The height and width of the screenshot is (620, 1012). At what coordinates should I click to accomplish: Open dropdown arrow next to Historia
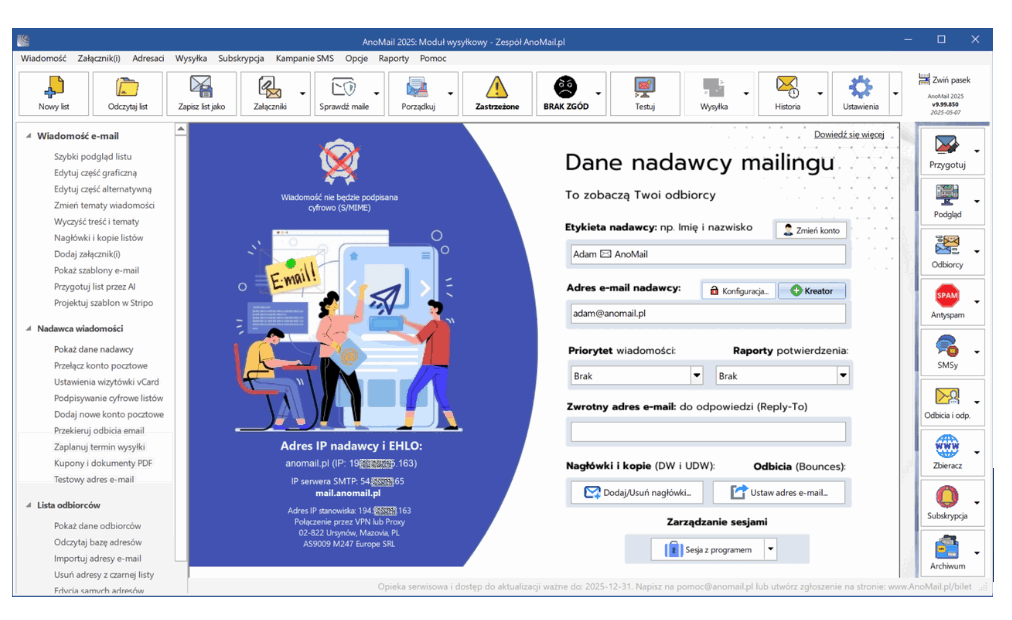click(820, 94)
